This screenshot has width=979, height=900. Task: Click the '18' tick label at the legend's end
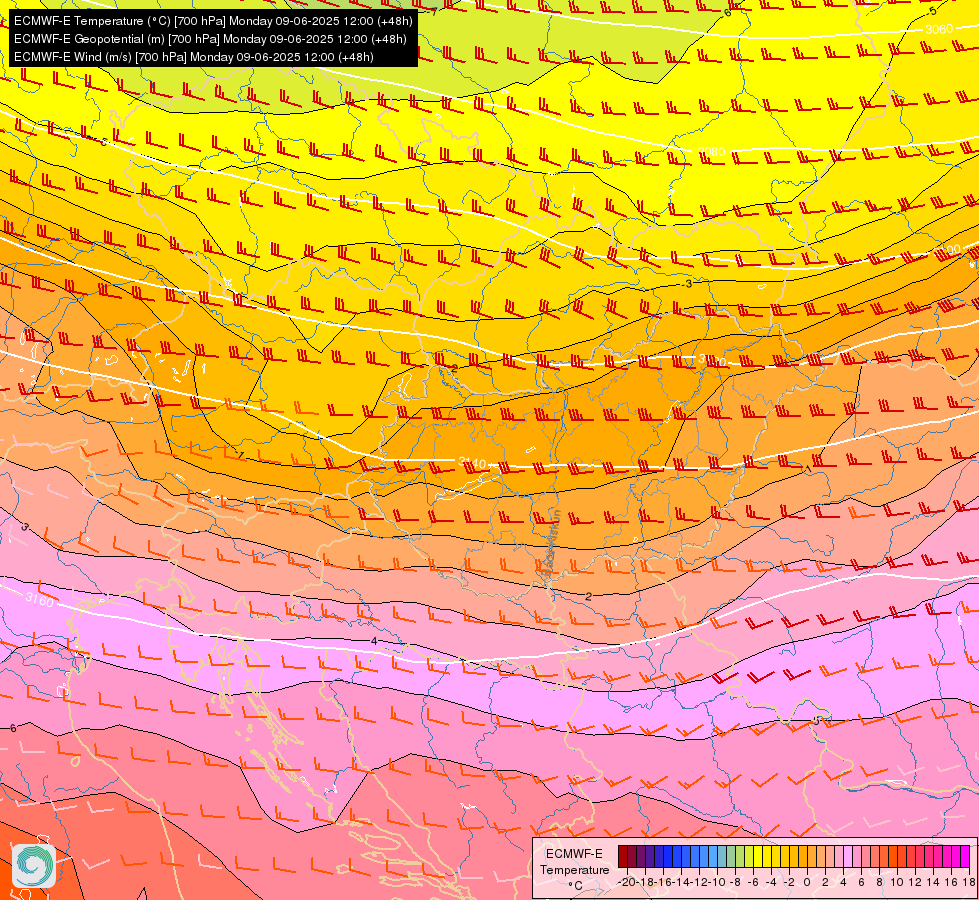click(970, 882)
